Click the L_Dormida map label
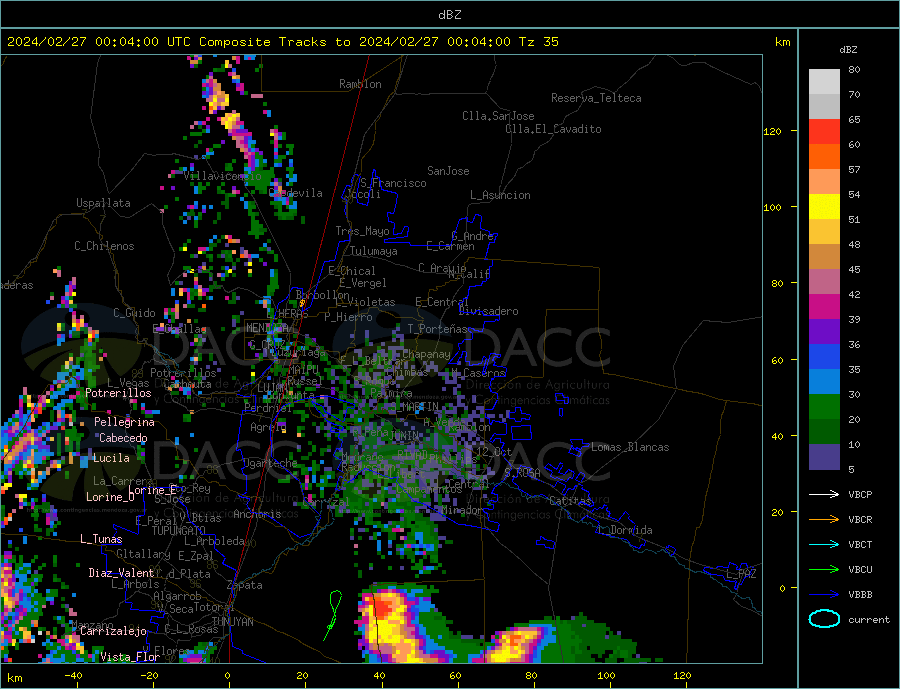This screenshot has height=689, width=900. (x=626, y=530)
